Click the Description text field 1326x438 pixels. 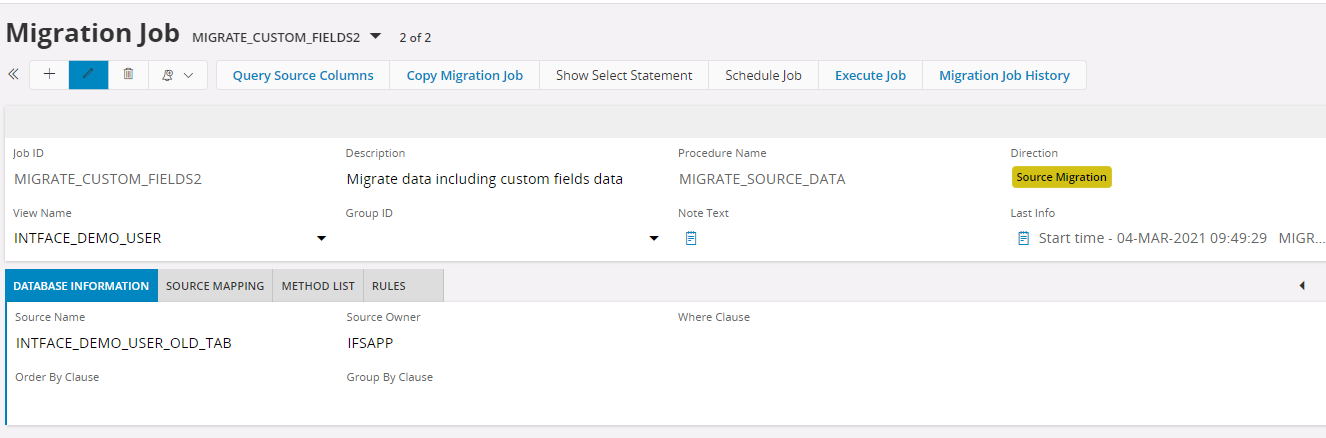click(485, 179)
